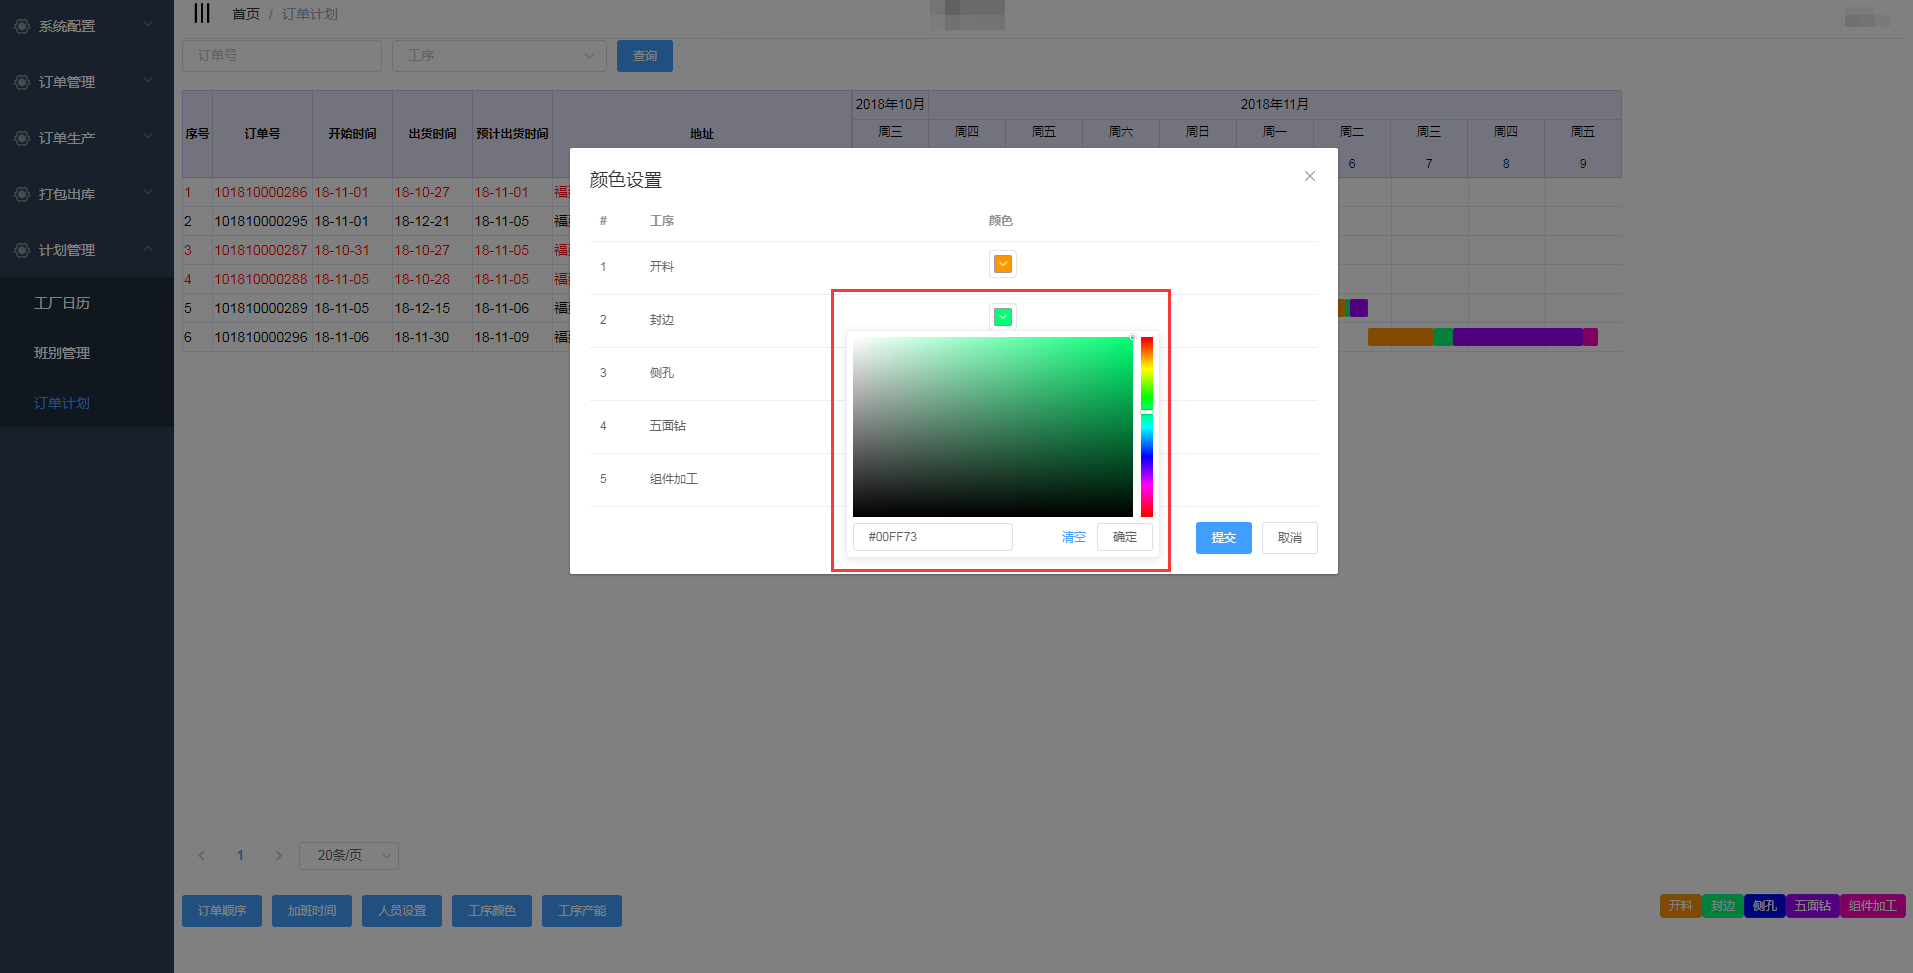Click 清空 to clear the color
The width and height of the screenshot is (1913, 973).
tap(1073, 537)
